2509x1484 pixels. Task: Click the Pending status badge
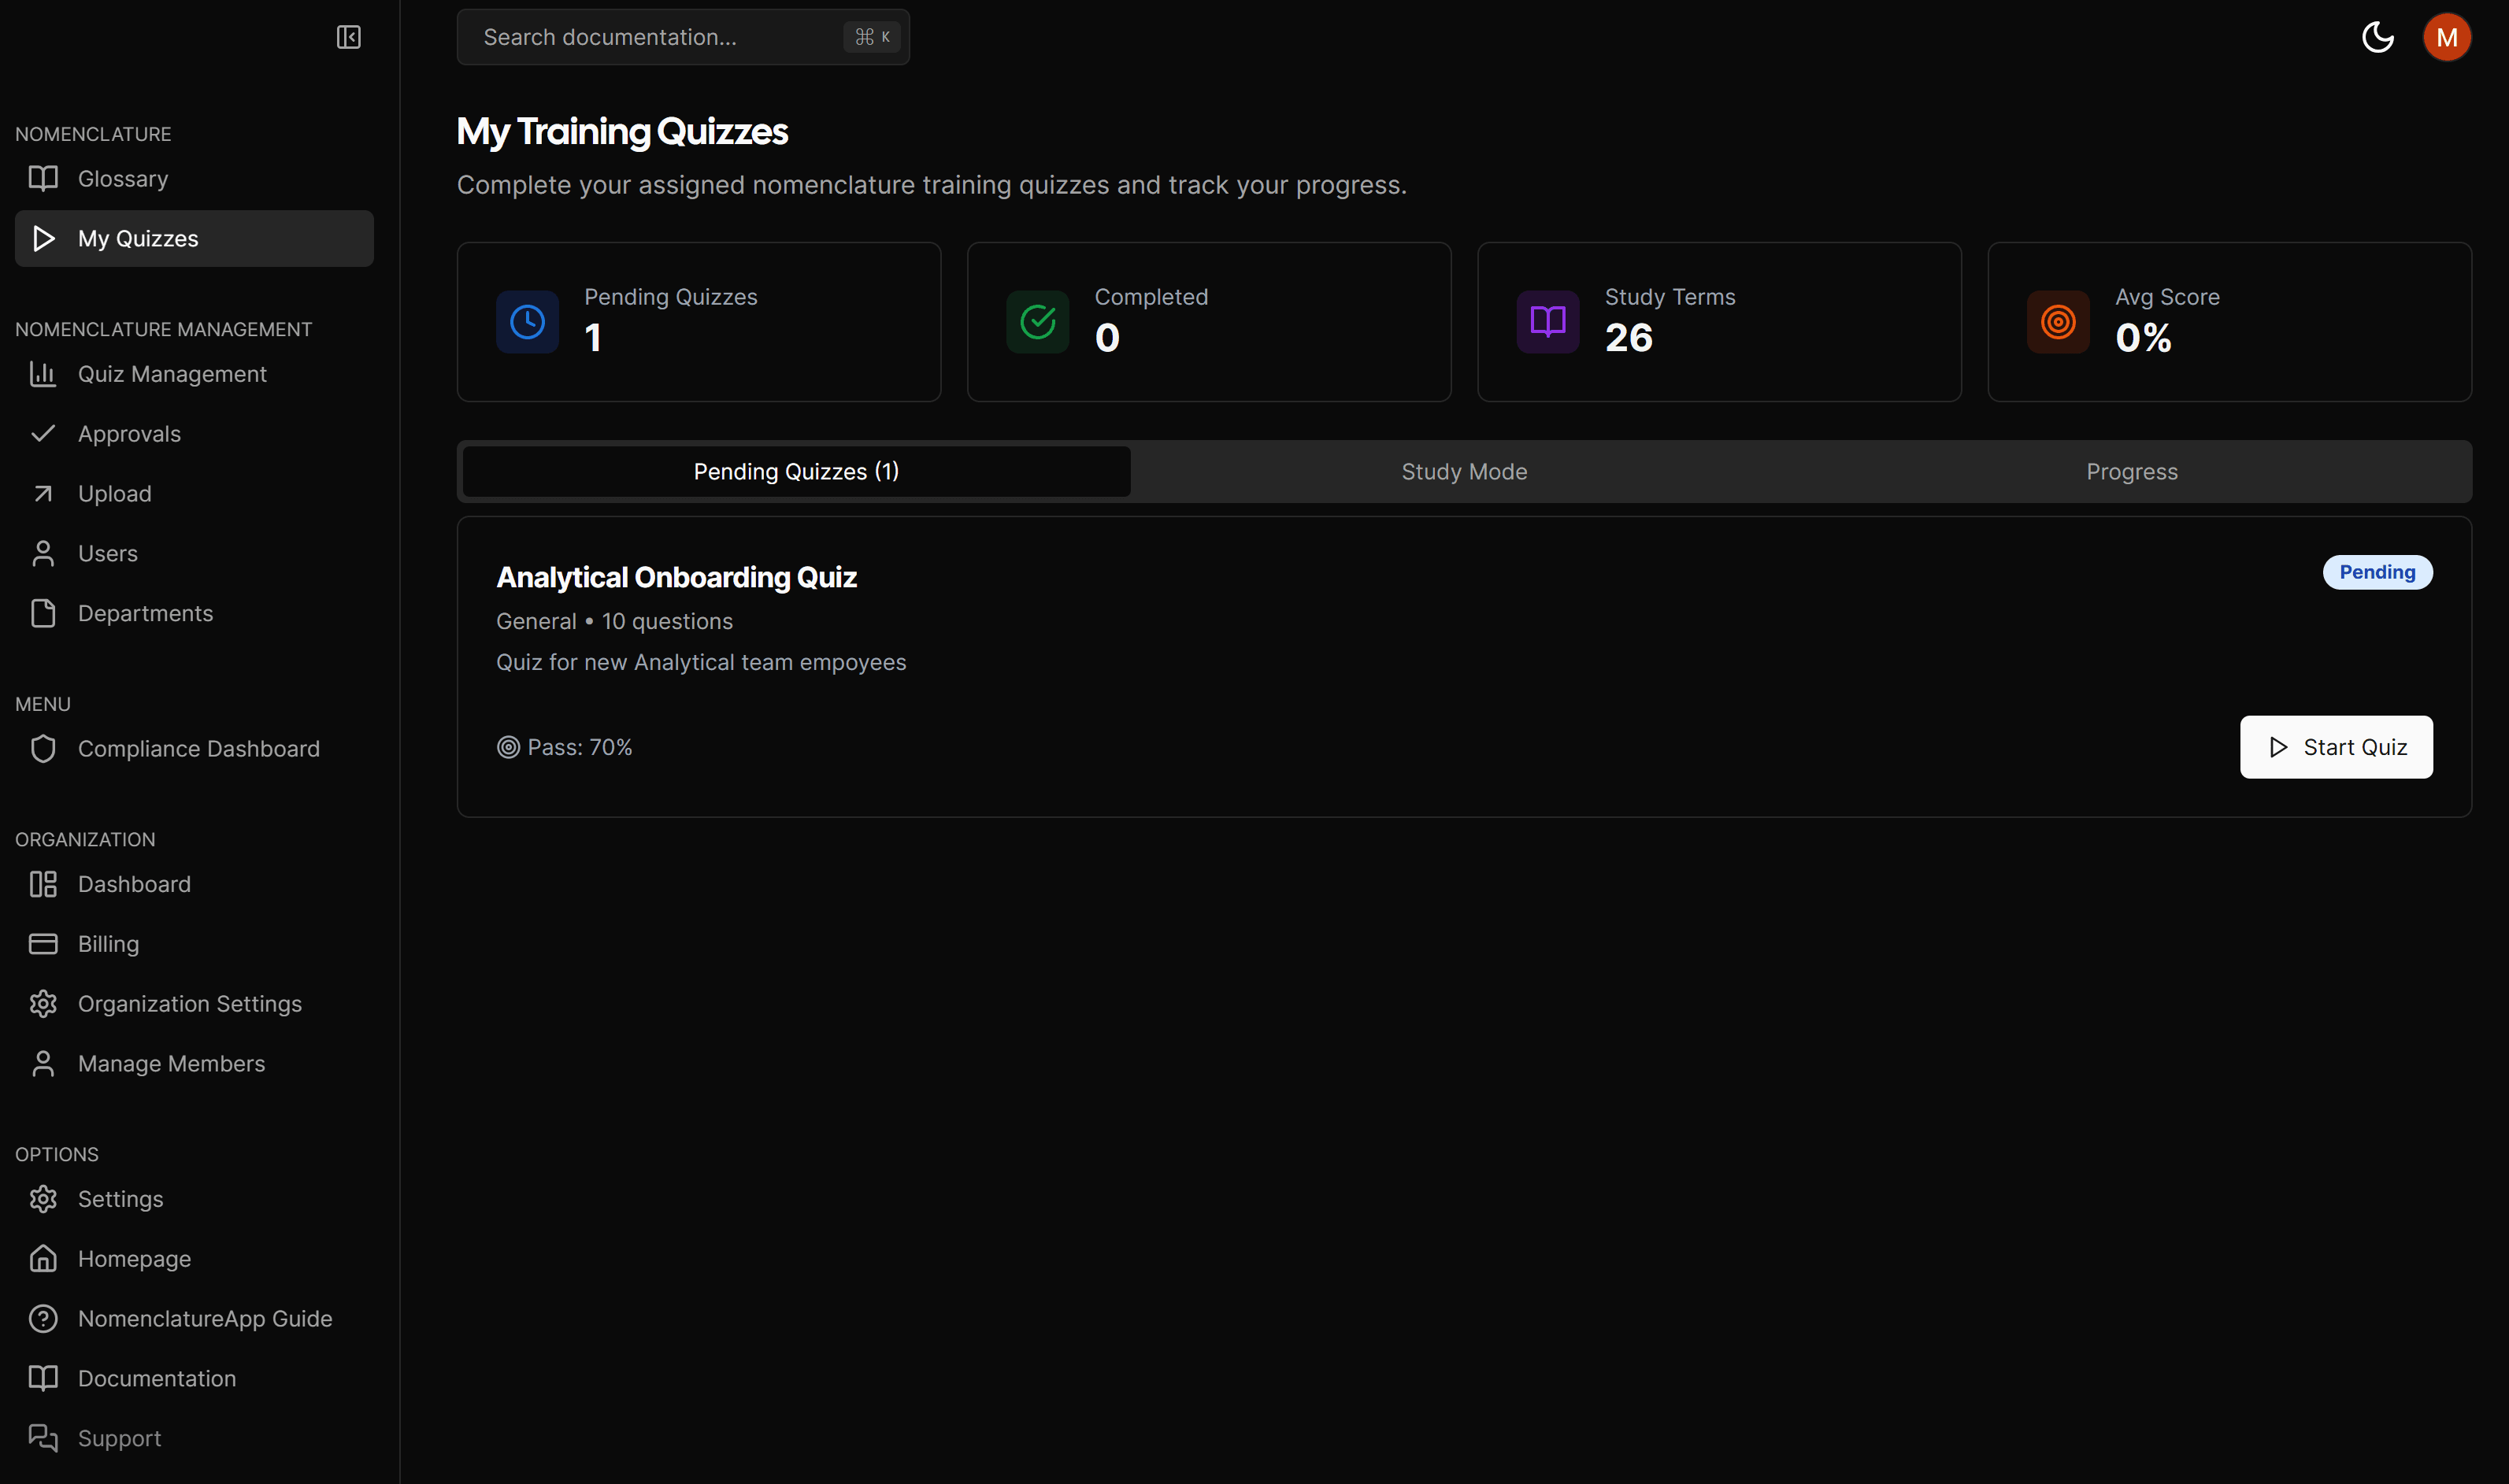tap(2376, 572)
